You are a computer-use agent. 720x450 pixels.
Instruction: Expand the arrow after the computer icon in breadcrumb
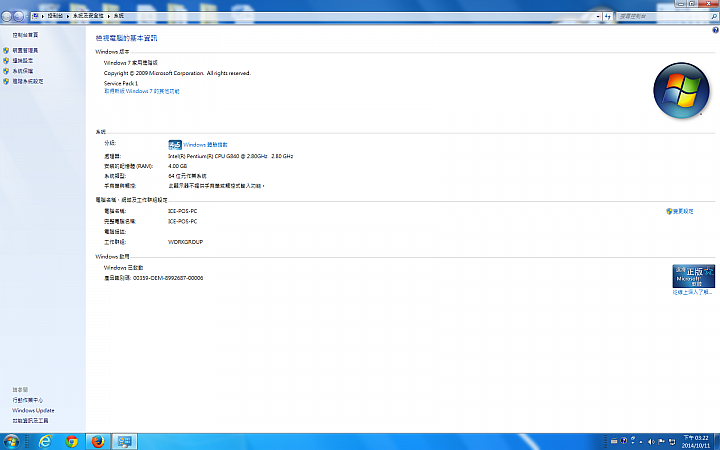point(43,16)
